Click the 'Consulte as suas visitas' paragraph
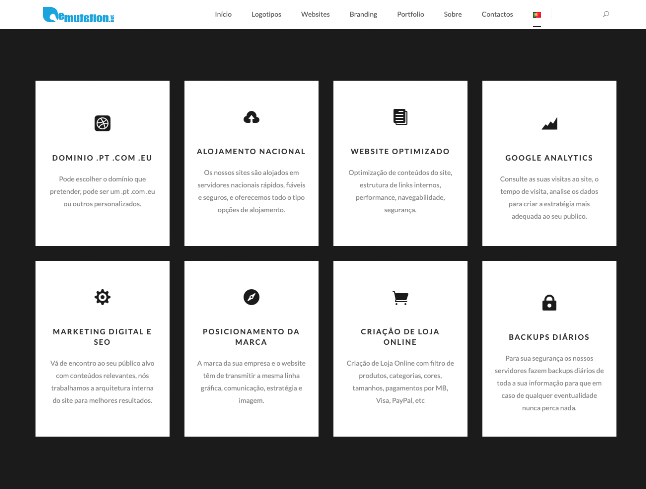Viewport: 646px width, 489px height. pos(549,197)
